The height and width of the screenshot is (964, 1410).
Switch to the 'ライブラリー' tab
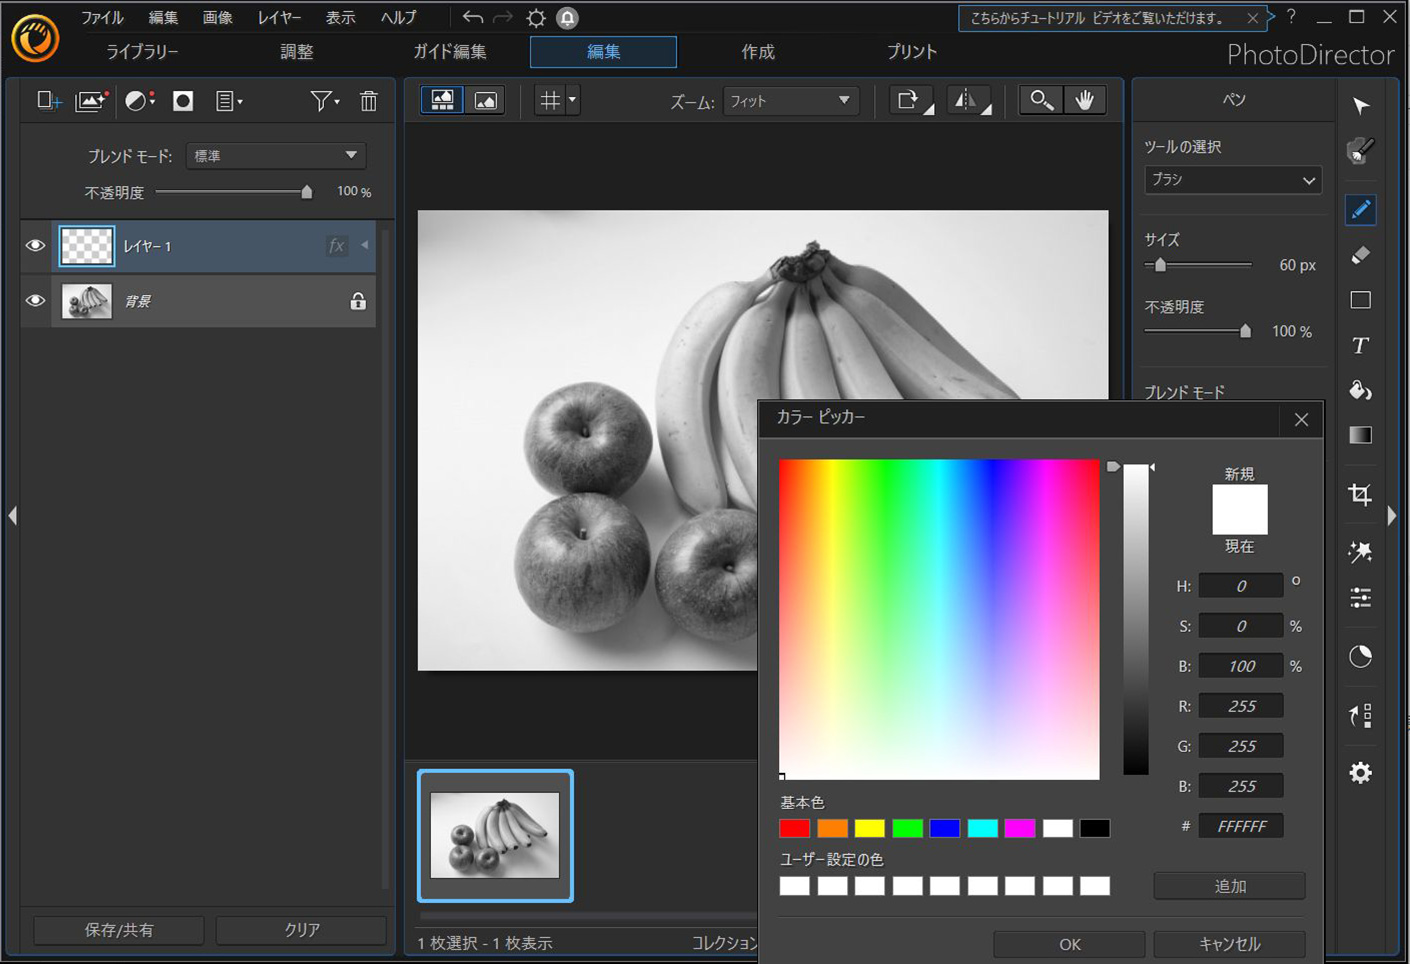click(142, 52)
